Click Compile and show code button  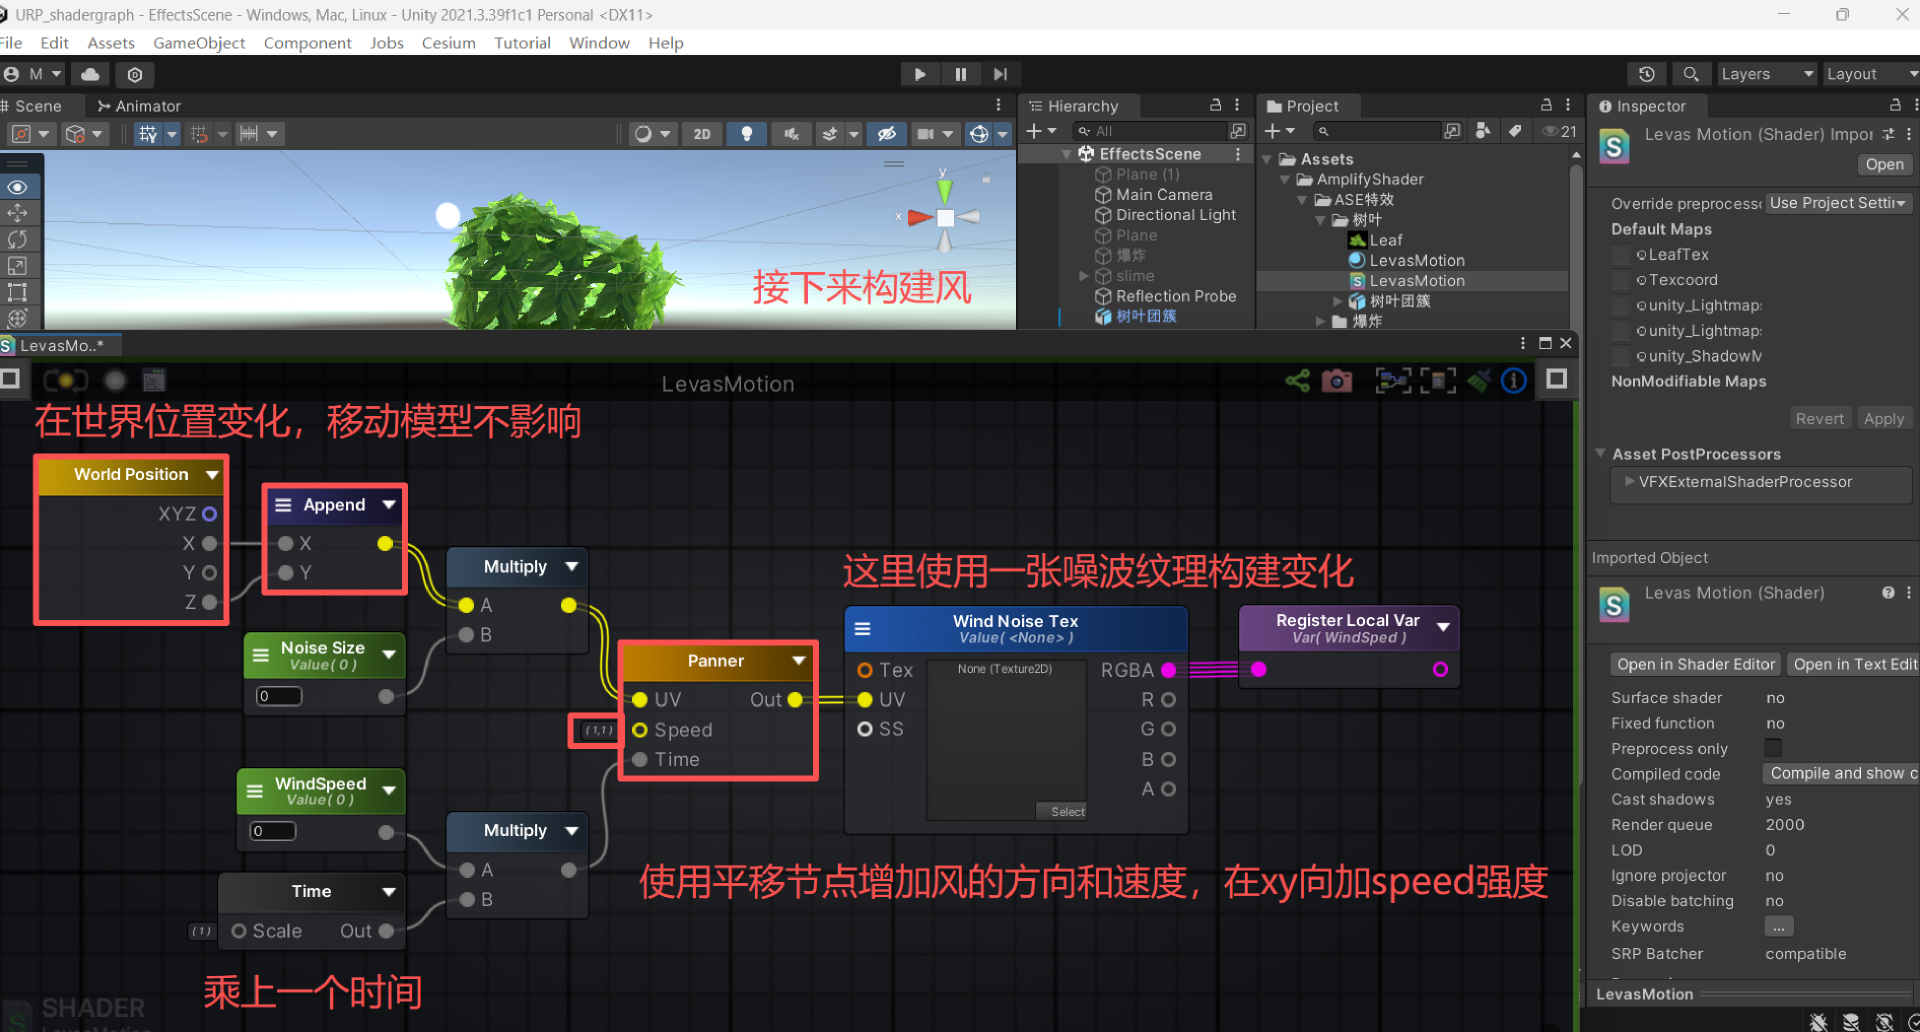click(1839, 773)
